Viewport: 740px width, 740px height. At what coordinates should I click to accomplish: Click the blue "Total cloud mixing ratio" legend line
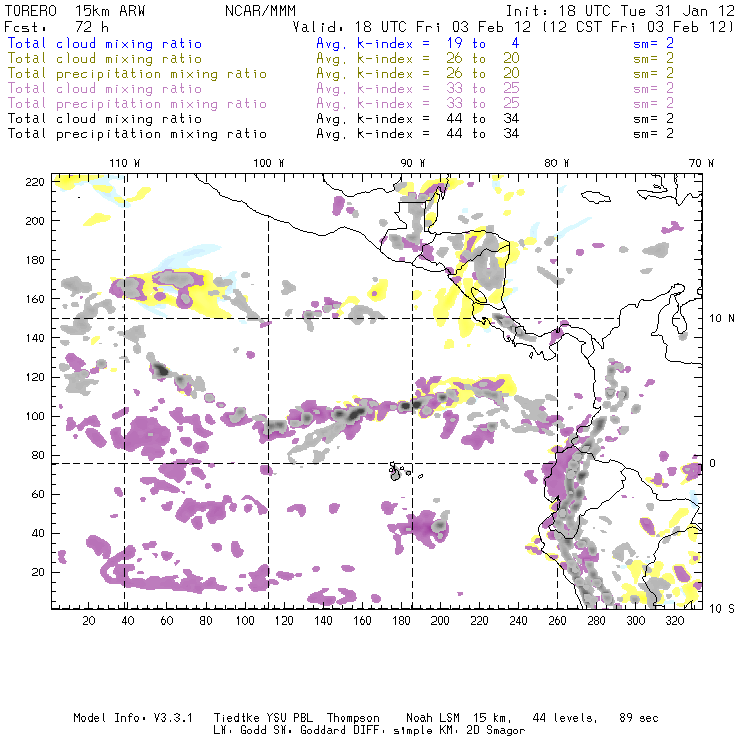105,43
